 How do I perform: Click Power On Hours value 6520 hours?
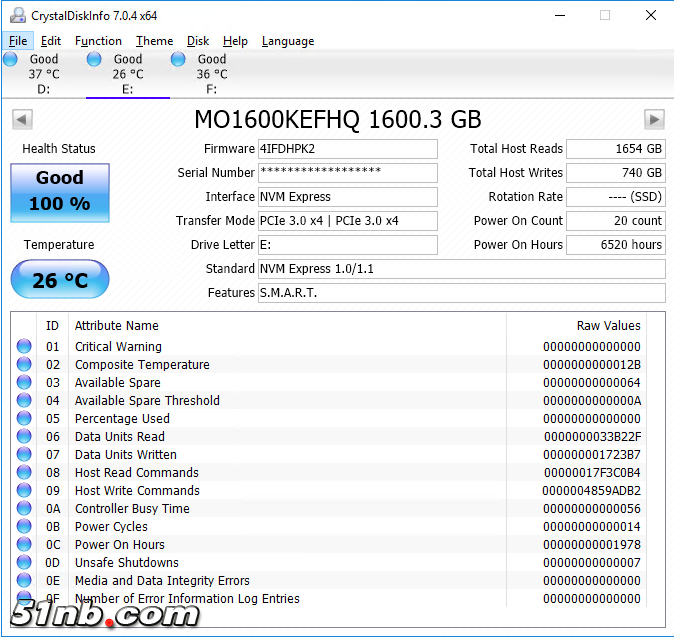(x=616, y=245)
